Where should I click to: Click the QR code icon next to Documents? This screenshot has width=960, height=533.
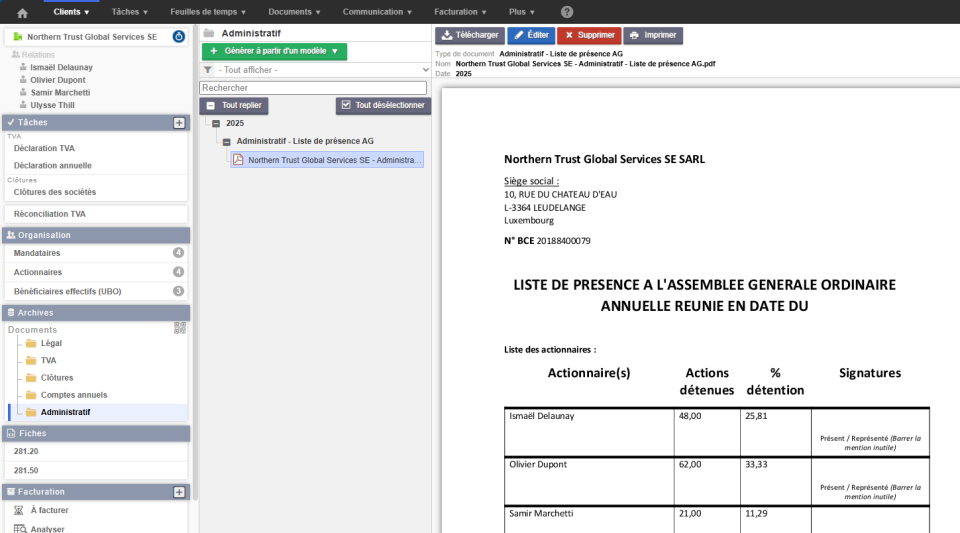point(179,329)
